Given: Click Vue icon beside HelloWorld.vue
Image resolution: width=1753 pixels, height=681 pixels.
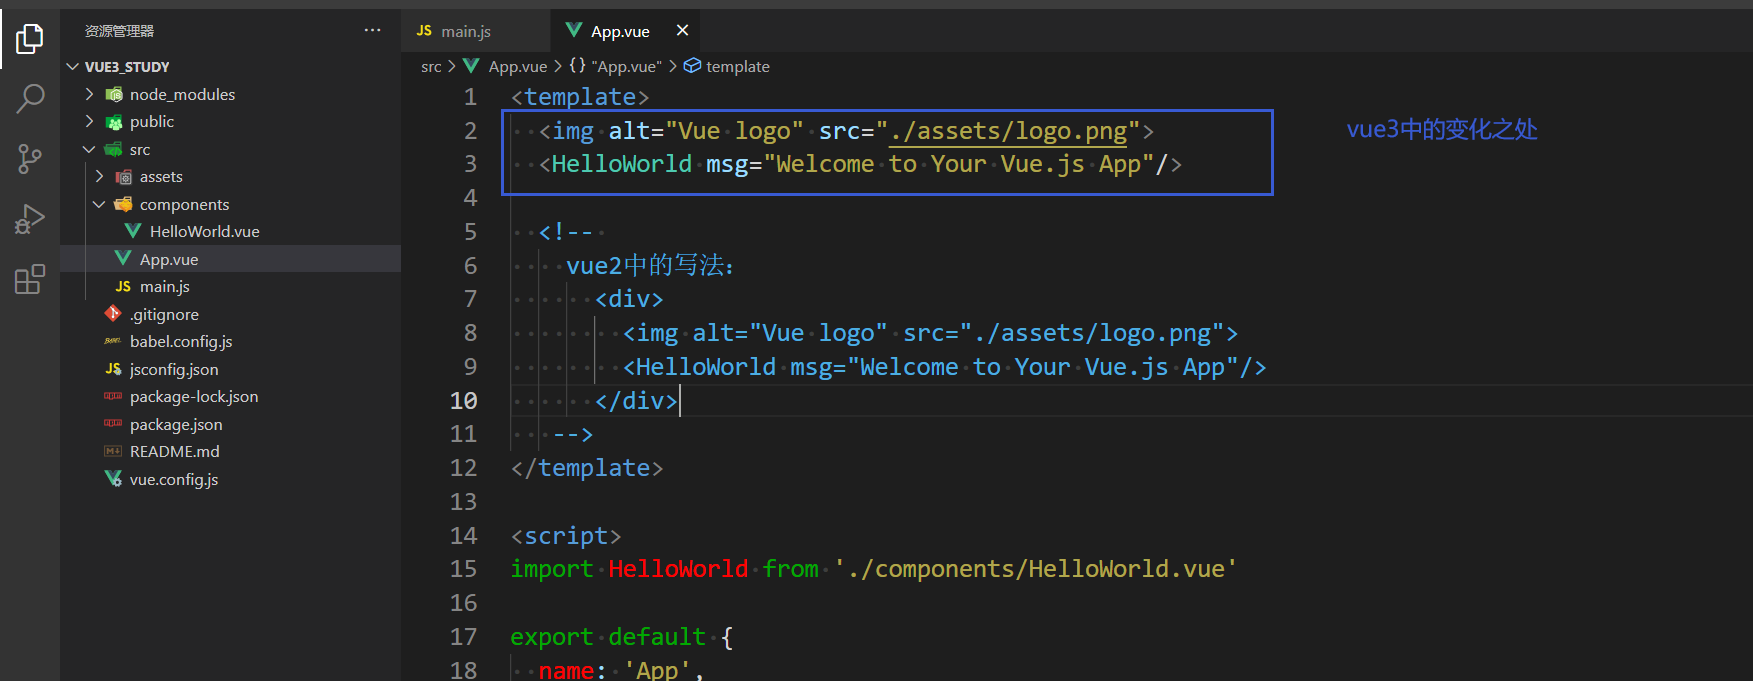Looking at the screenshot, I should tap(132, 231).
